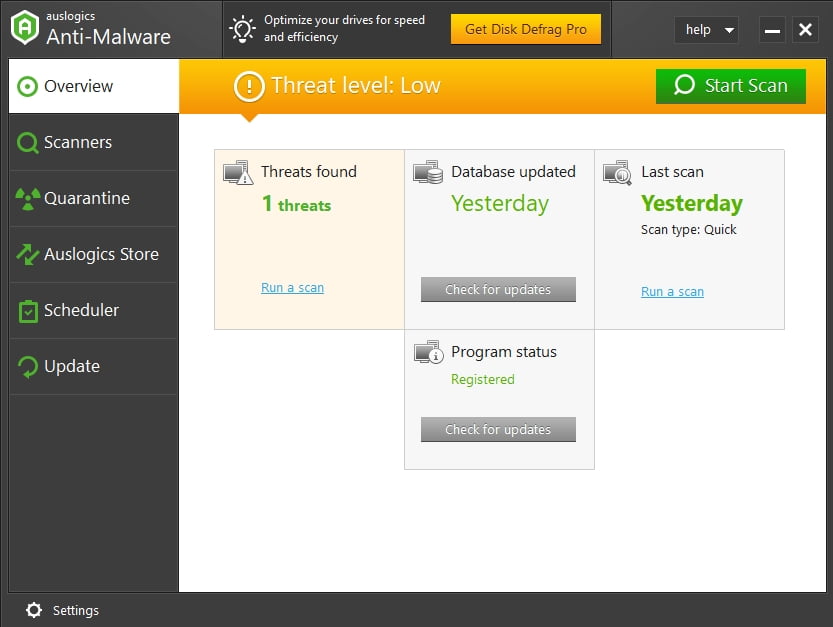
Task: Click the Database updated icon
Action: pyautogui.click(x=429, y=172)
